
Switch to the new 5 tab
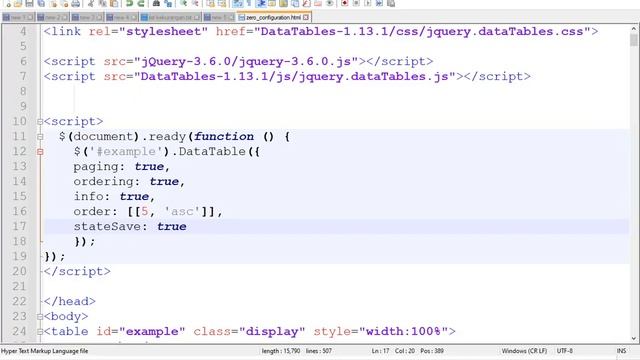pos(219,18)
